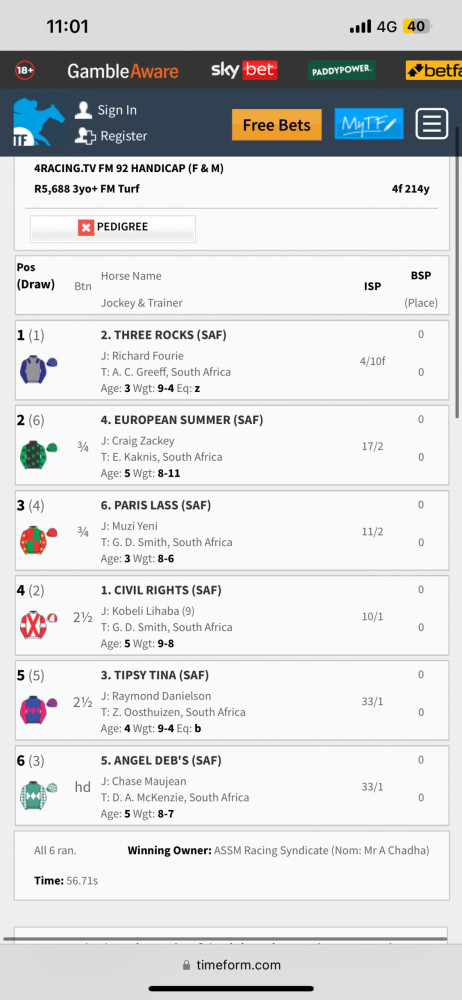Click the Free Bets button
The image size is (462, 1000).
[277, 124]
